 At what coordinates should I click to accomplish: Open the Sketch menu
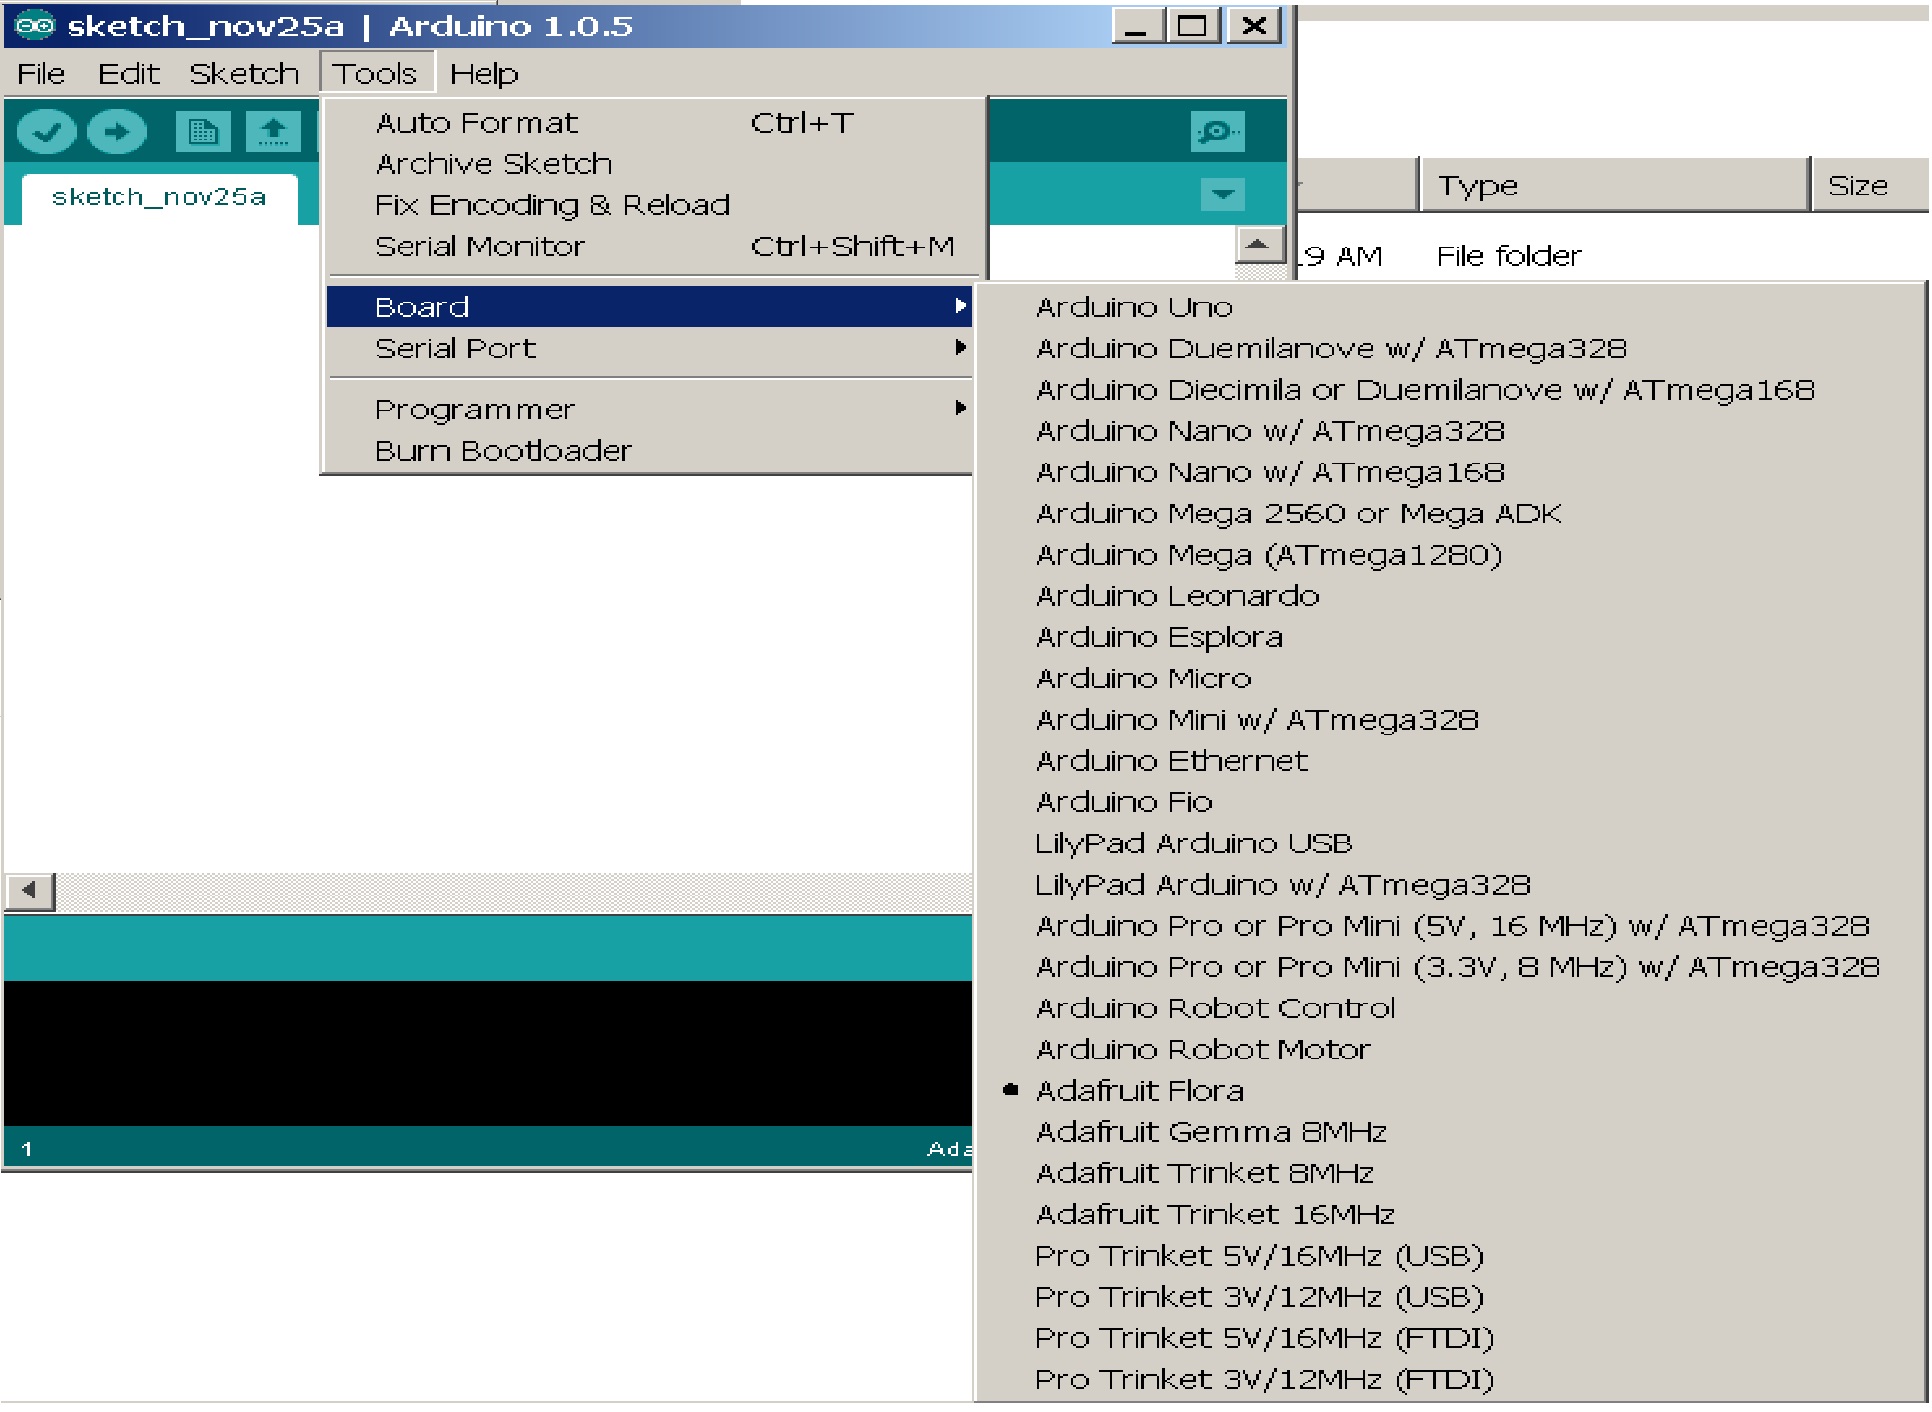pos(245,74)
